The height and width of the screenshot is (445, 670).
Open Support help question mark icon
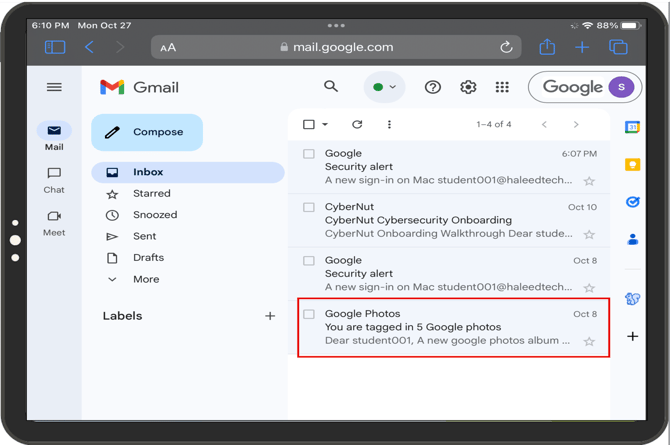[x=433, y=87]
